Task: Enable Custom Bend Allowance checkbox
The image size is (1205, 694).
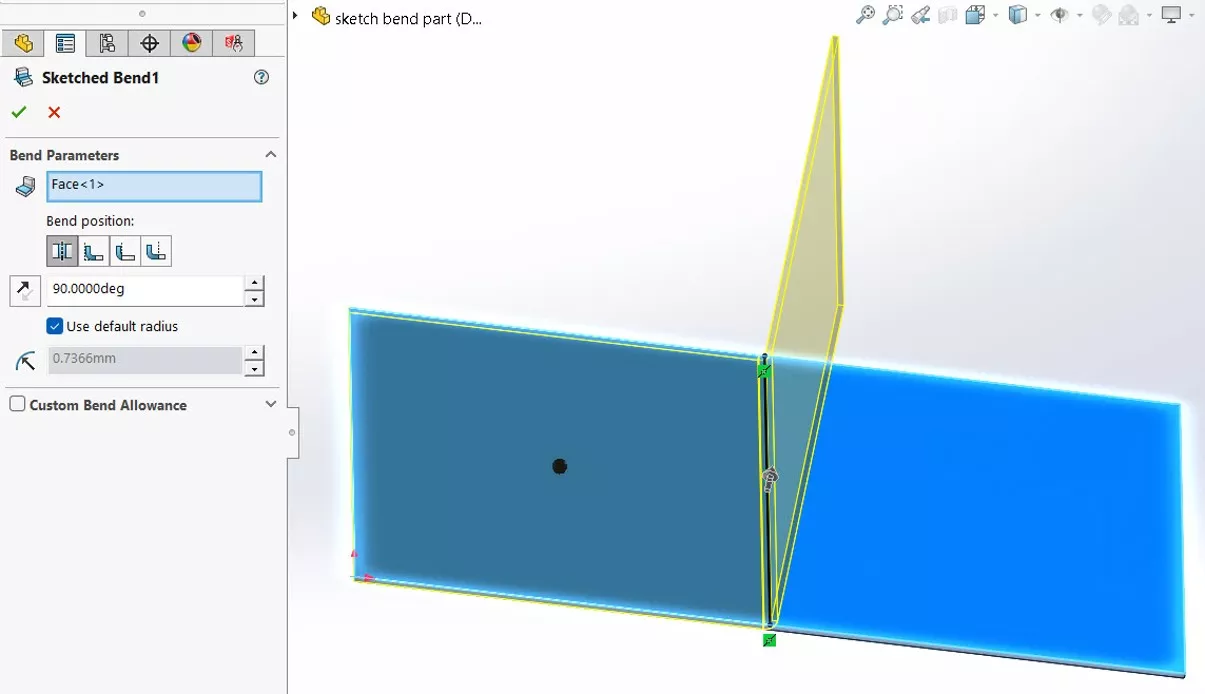Action: (x=17, y=404)
